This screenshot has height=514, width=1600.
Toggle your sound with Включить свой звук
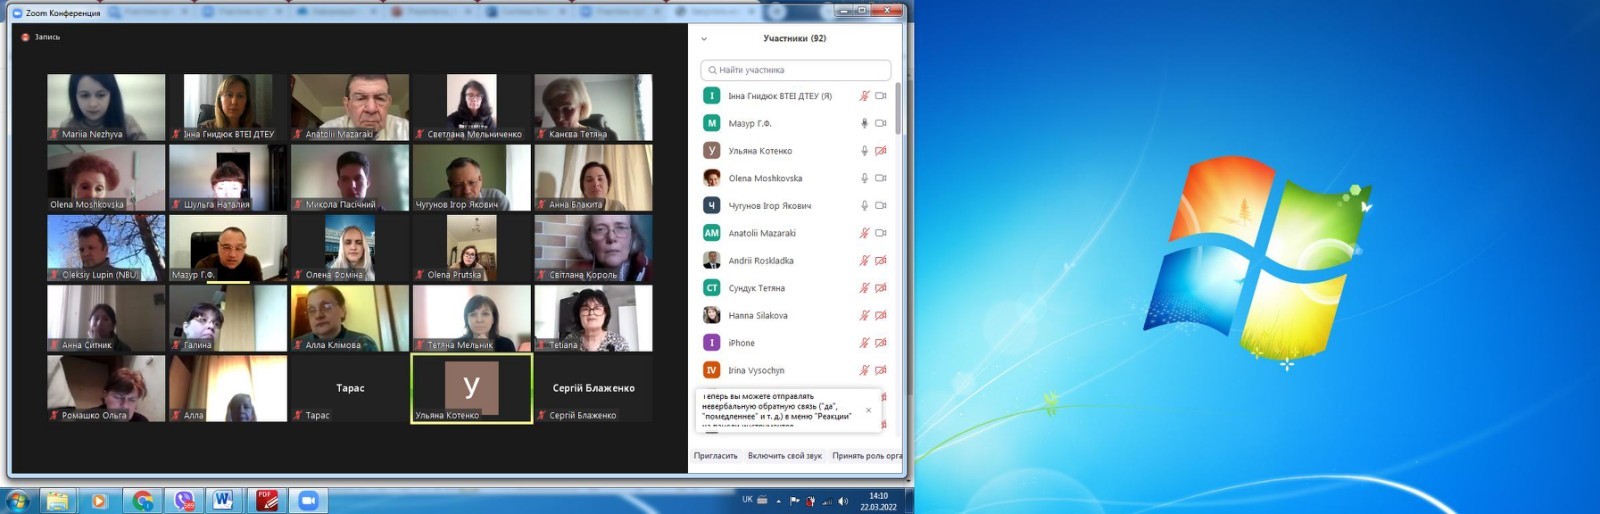pos(784,456)
